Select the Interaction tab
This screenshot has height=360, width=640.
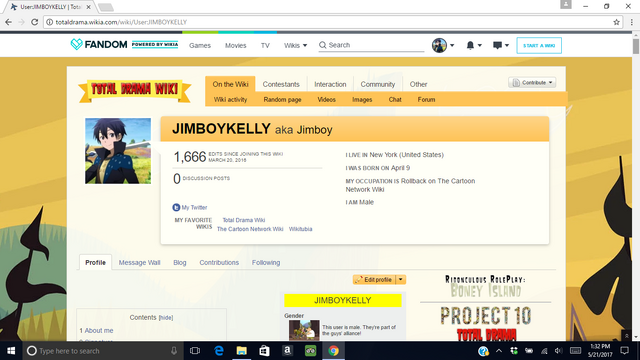click(x=330, y=84)
